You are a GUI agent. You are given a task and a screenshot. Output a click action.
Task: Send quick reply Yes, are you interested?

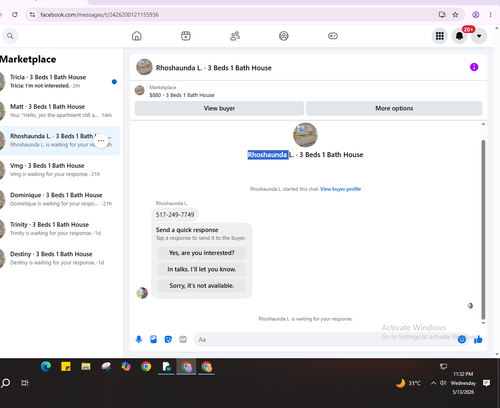202,253
